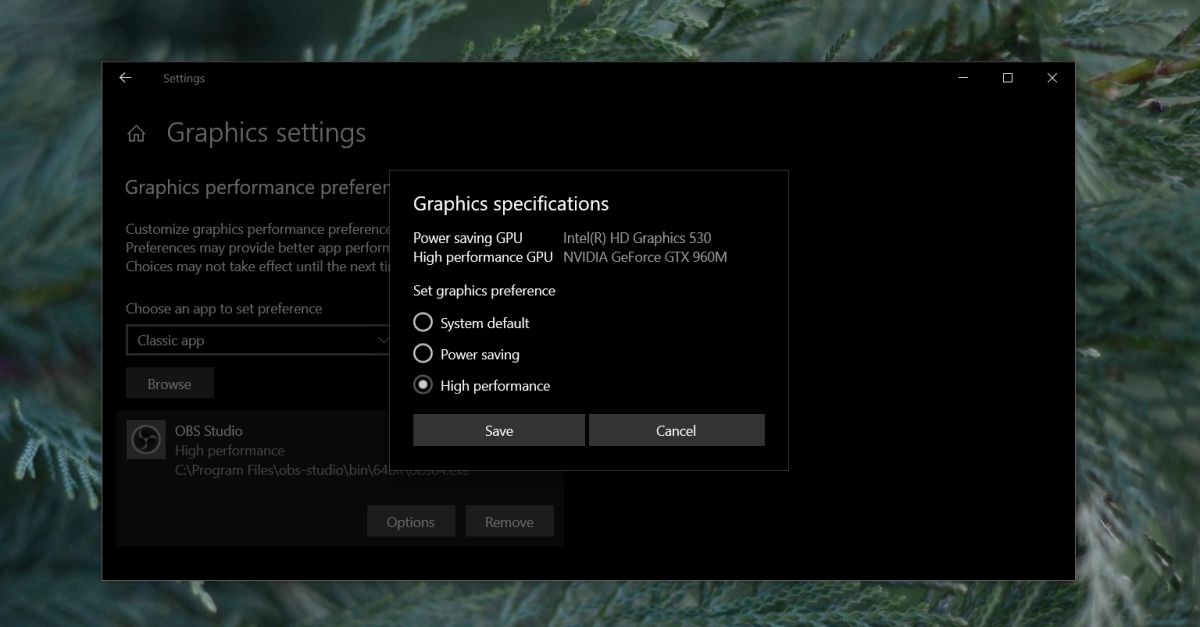Viewport: 1200px width, 627px height.
Task: Go back using the Settings back arrow
Action: point(125,78)
